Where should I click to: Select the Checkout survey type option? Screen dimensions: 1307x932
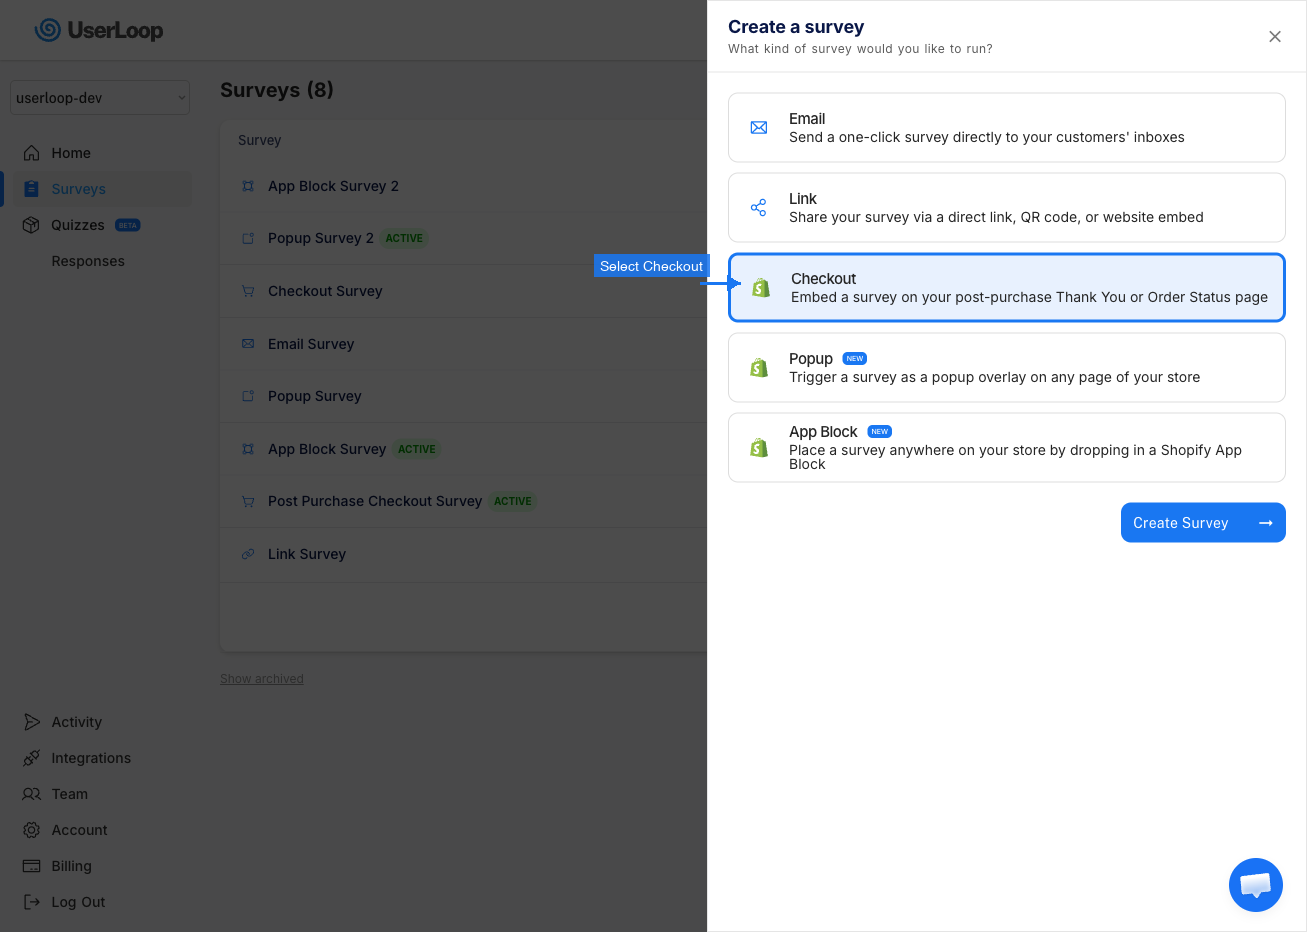point(1006,287)
